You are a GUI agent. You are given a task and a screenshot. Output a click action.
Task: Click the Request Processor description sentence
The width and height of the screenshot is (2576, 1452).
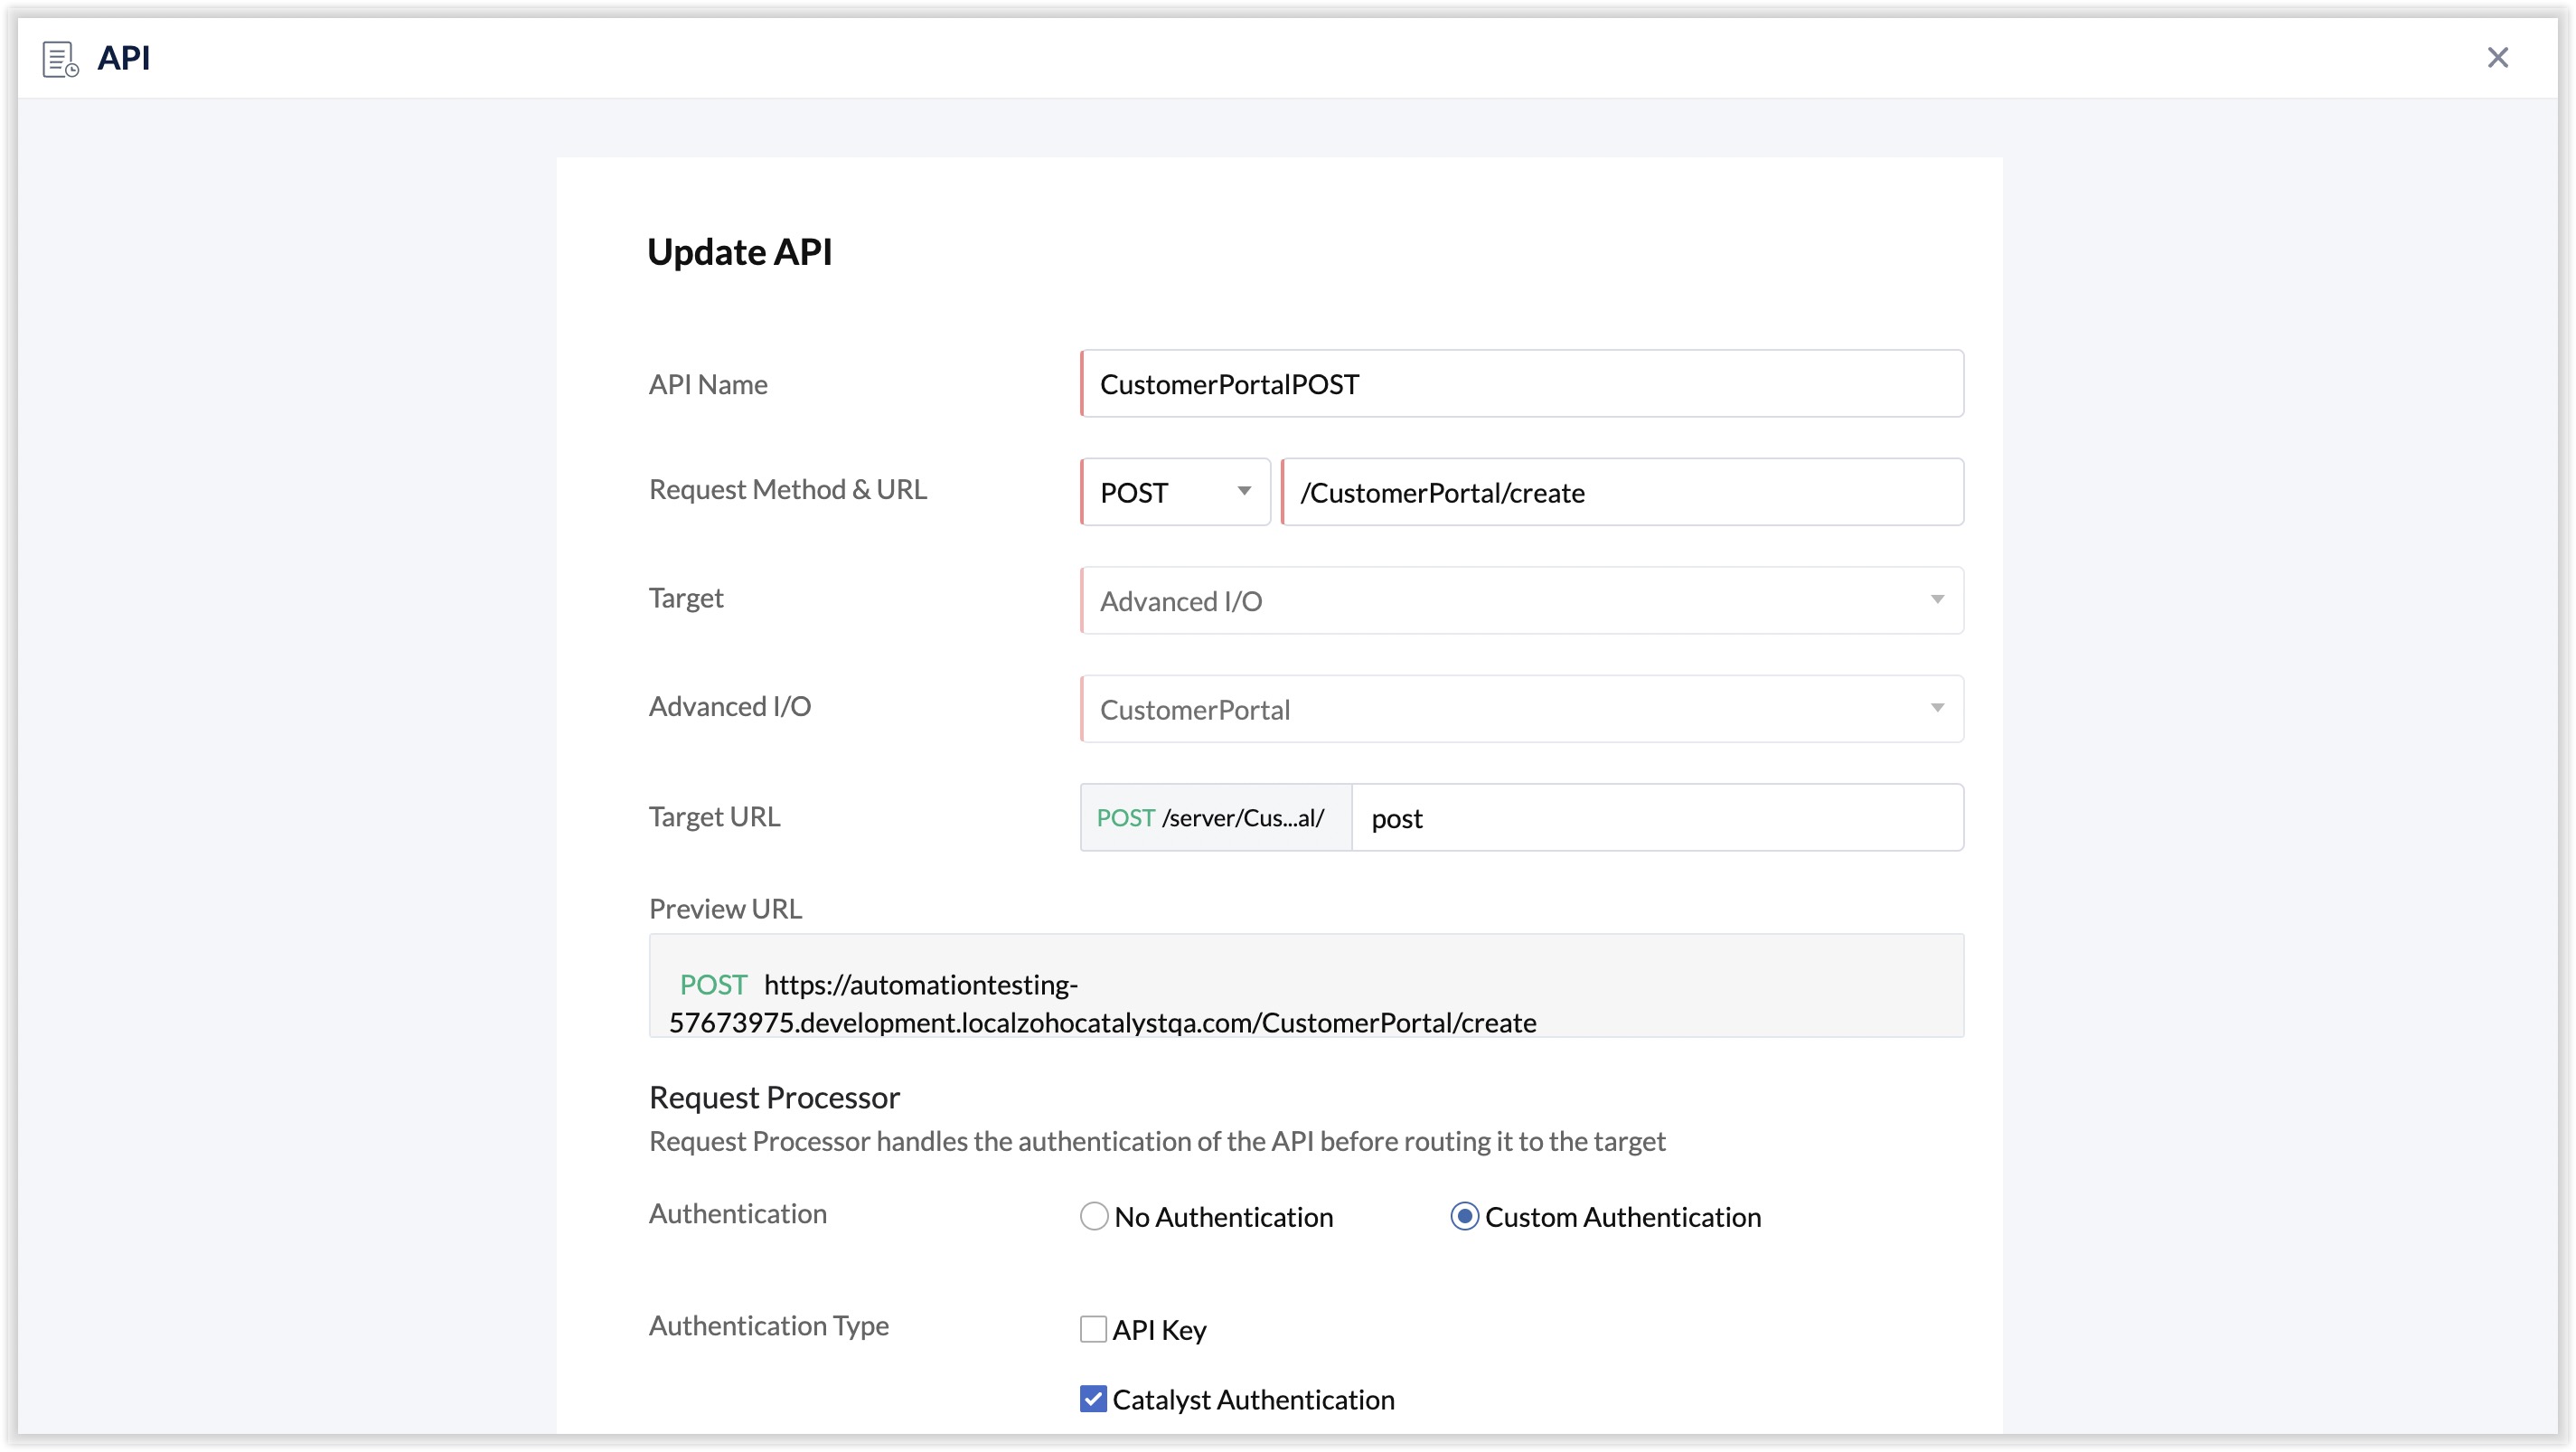(1157, 1141)
